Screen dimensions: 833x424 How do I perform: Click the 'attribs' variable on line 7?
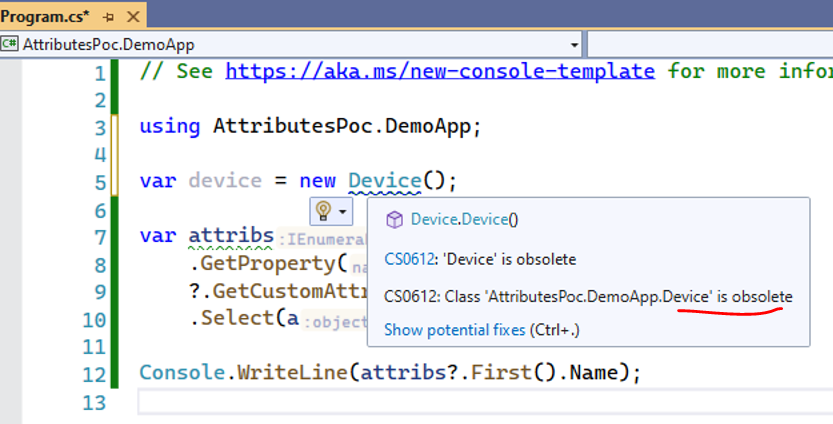[231, 236]
